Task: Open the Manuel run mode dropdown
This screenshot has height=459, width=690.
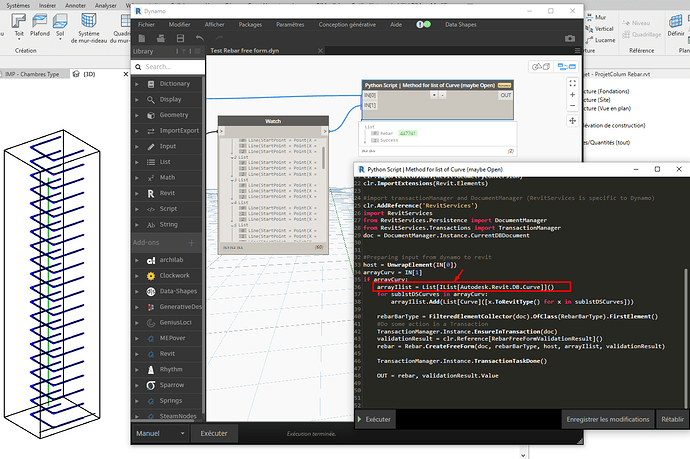Action: [160, 433]
